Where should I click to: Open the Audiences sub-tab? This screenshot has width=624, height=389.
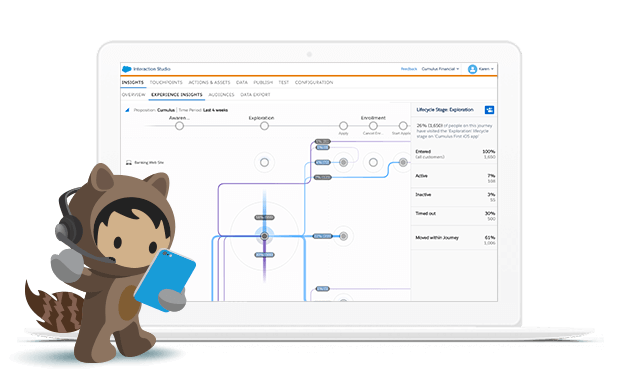click(221, 95)
